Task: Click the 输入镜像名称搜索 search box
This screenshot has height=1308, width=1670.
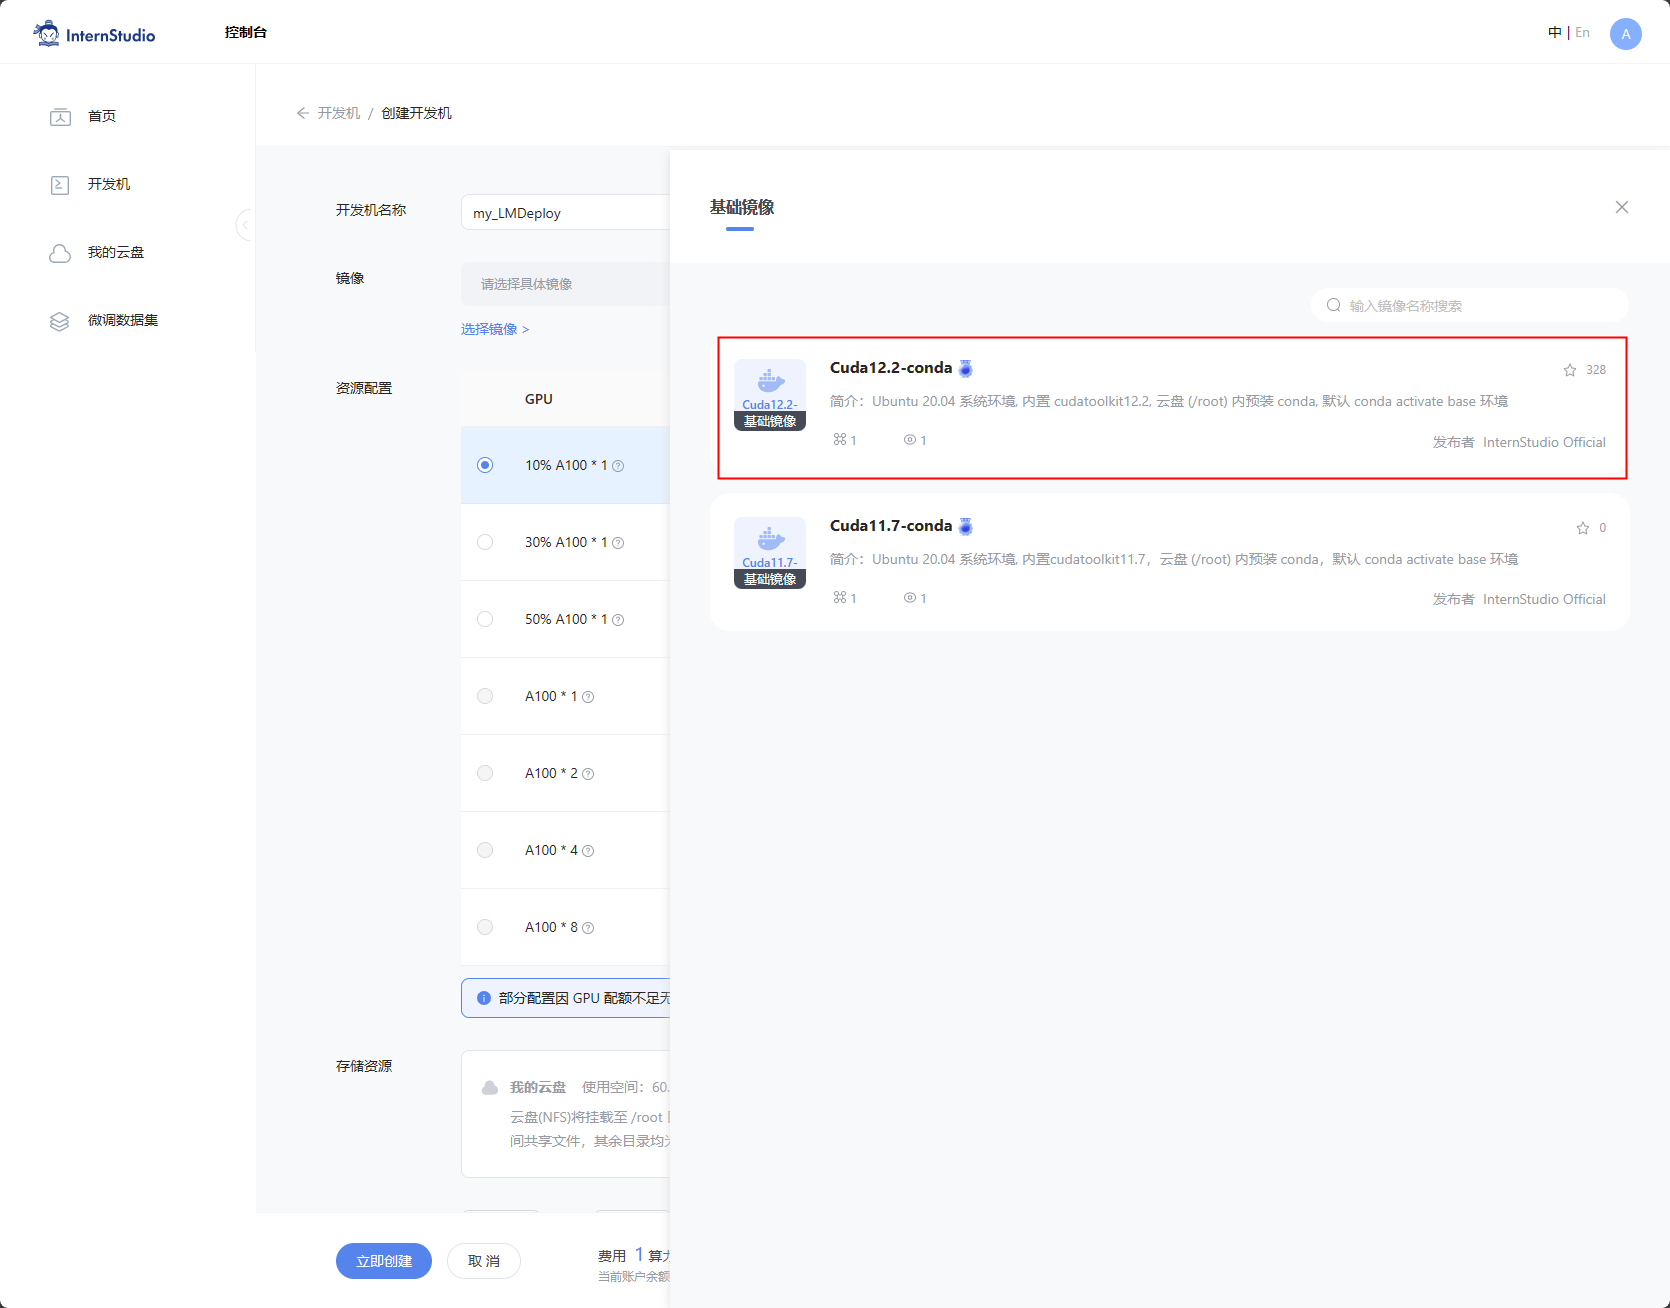Action: click(1470, 305)
